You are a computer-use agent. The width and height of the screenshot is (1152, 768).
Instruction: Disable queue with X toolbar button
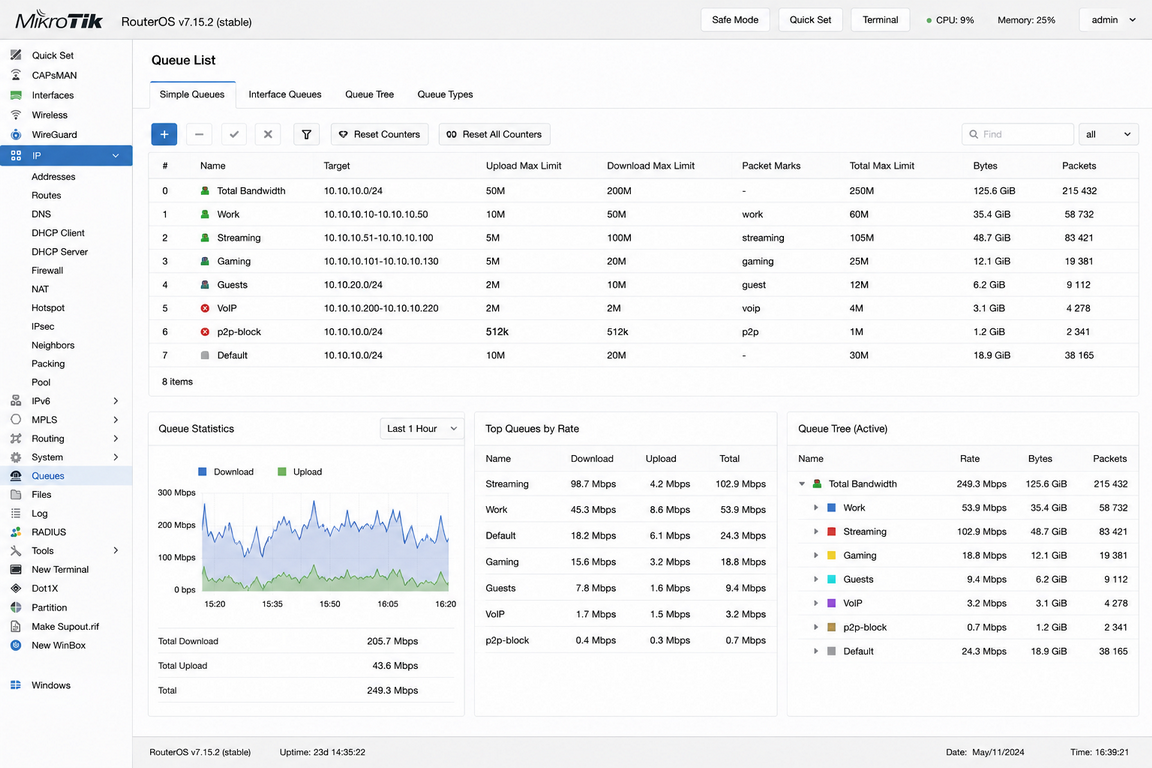click(x=267, y=134)
